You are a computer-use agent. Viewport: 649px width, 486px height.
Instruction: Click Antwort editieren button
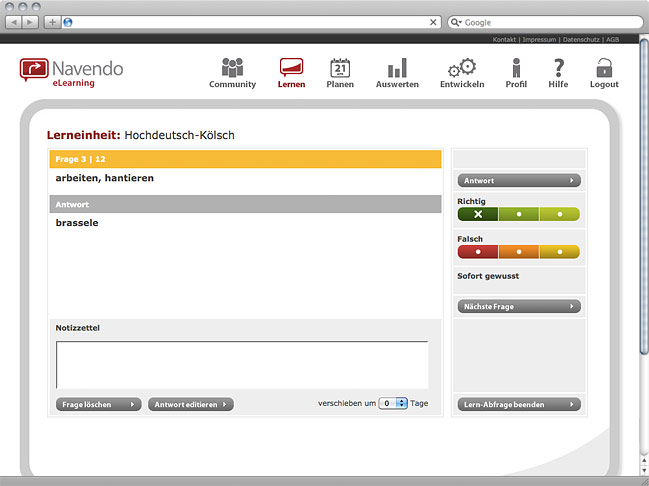click(x=191, y=404)
